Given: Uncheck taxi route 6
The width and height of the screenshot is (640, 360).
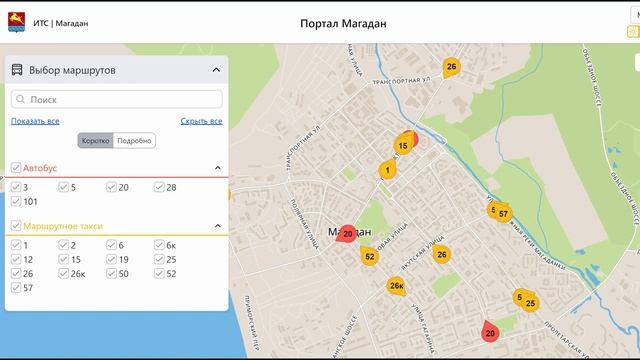Looking at the screenshot, I should [111, 245].
